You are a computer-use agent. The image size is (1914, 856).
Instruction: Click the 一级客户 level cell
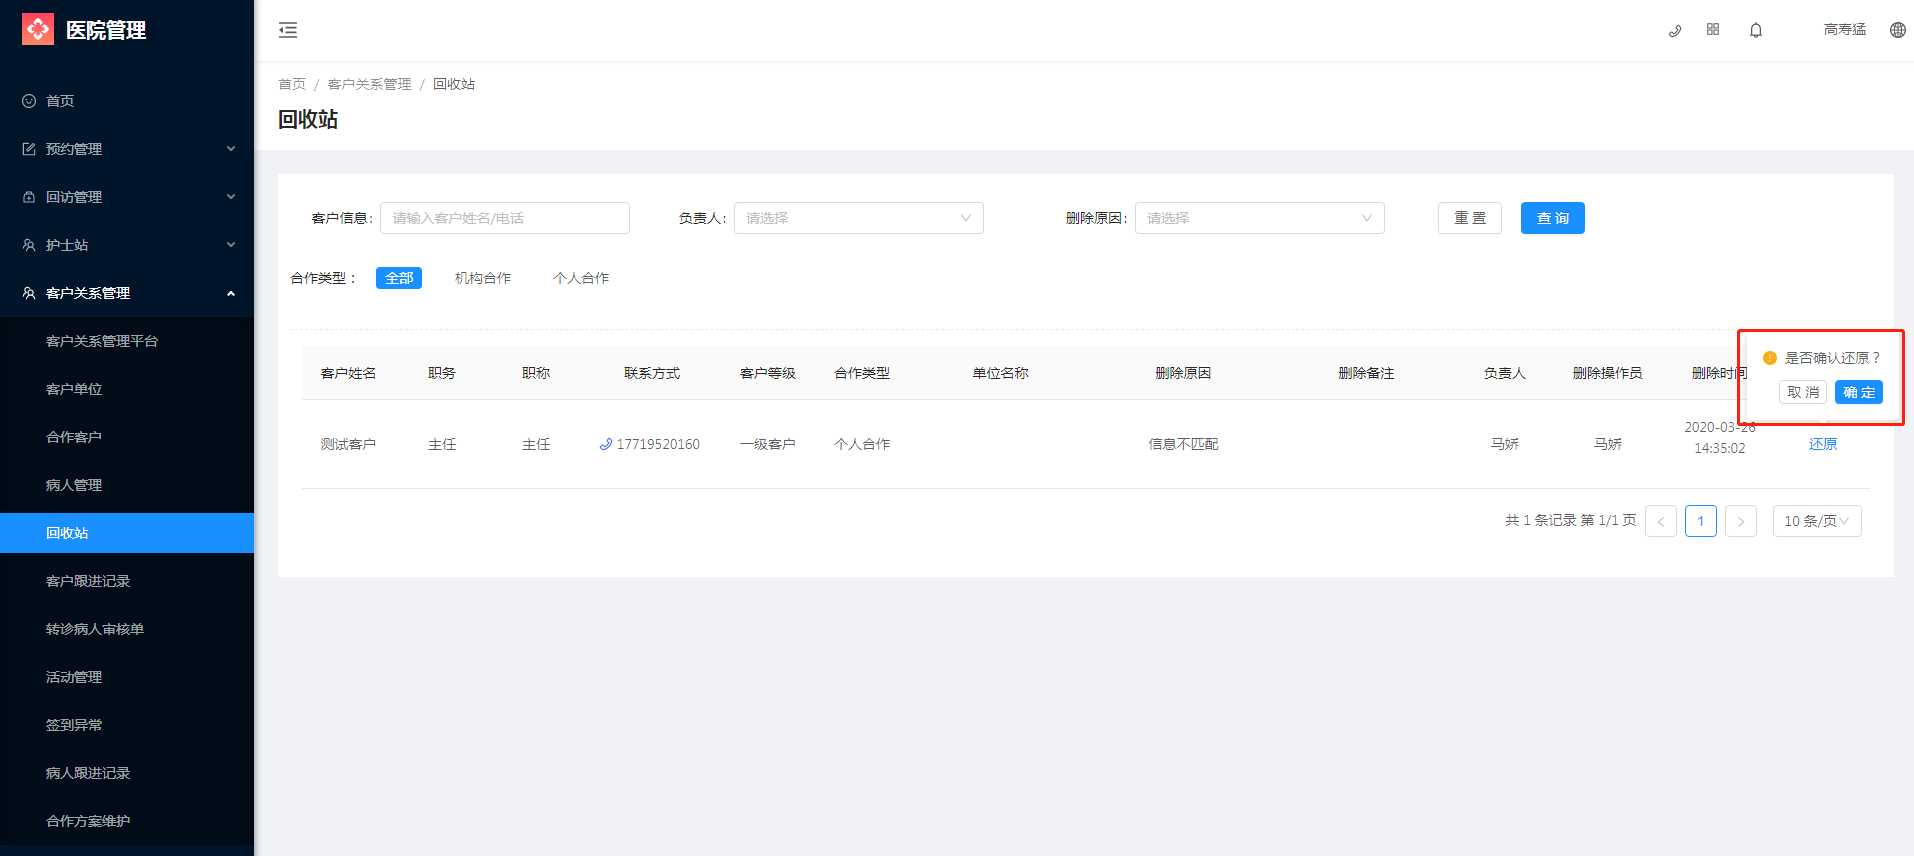(x=768, y=444)
